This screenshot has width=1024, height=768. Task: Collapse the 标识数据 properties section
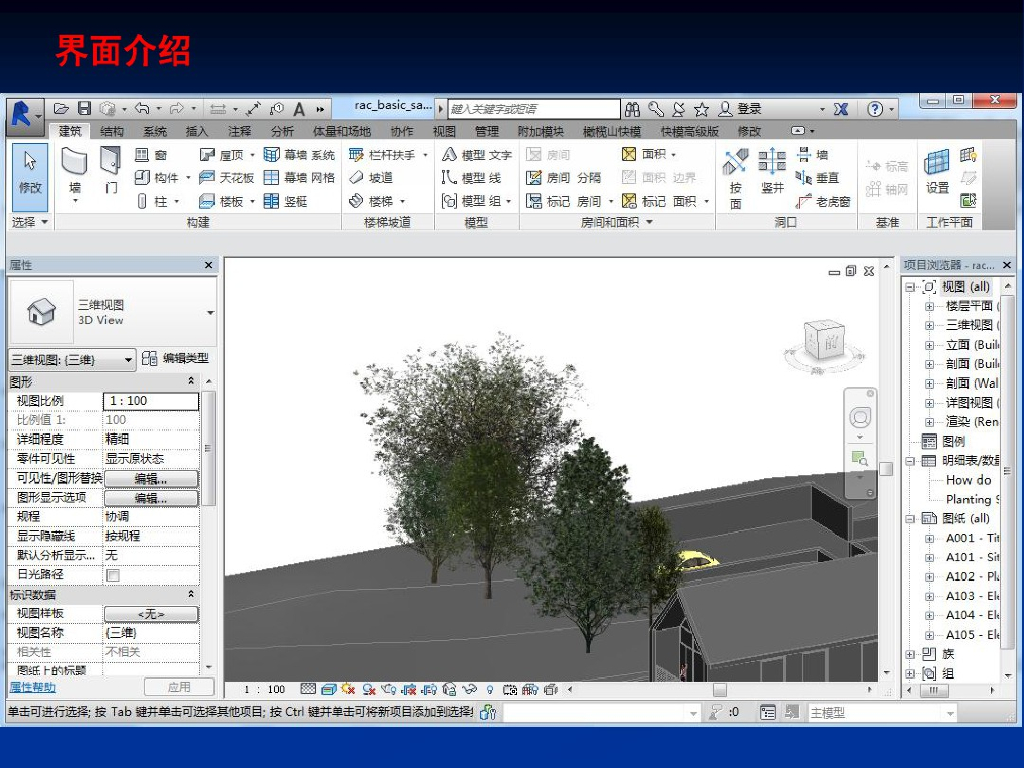coord(191,595)
